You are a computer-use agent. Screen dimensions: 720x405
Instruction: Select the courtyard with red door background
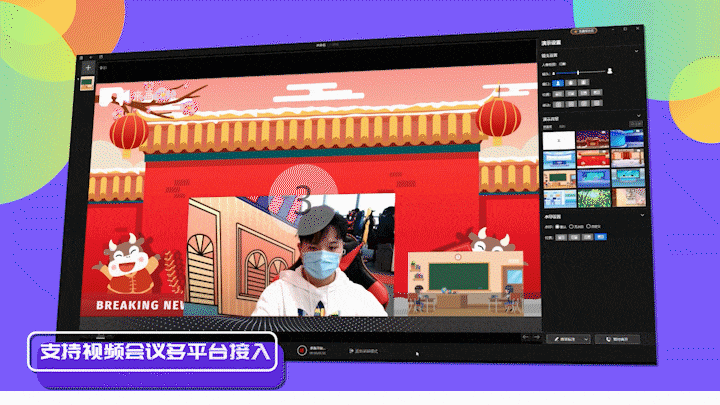pos(628,158)
